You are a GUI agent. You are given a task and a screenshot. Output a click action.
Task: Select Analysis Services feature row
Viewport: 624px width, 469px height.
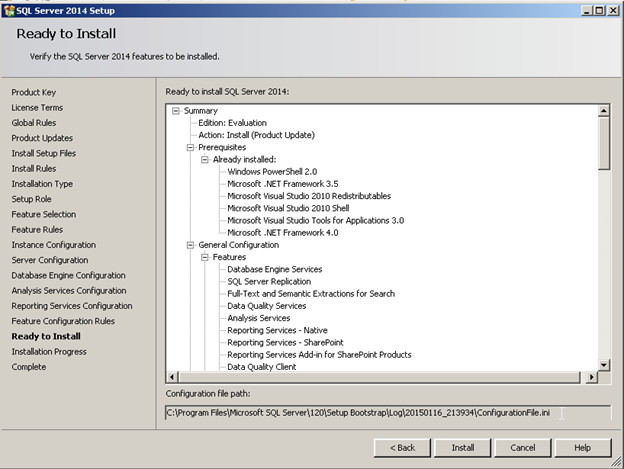click(259, 318)
